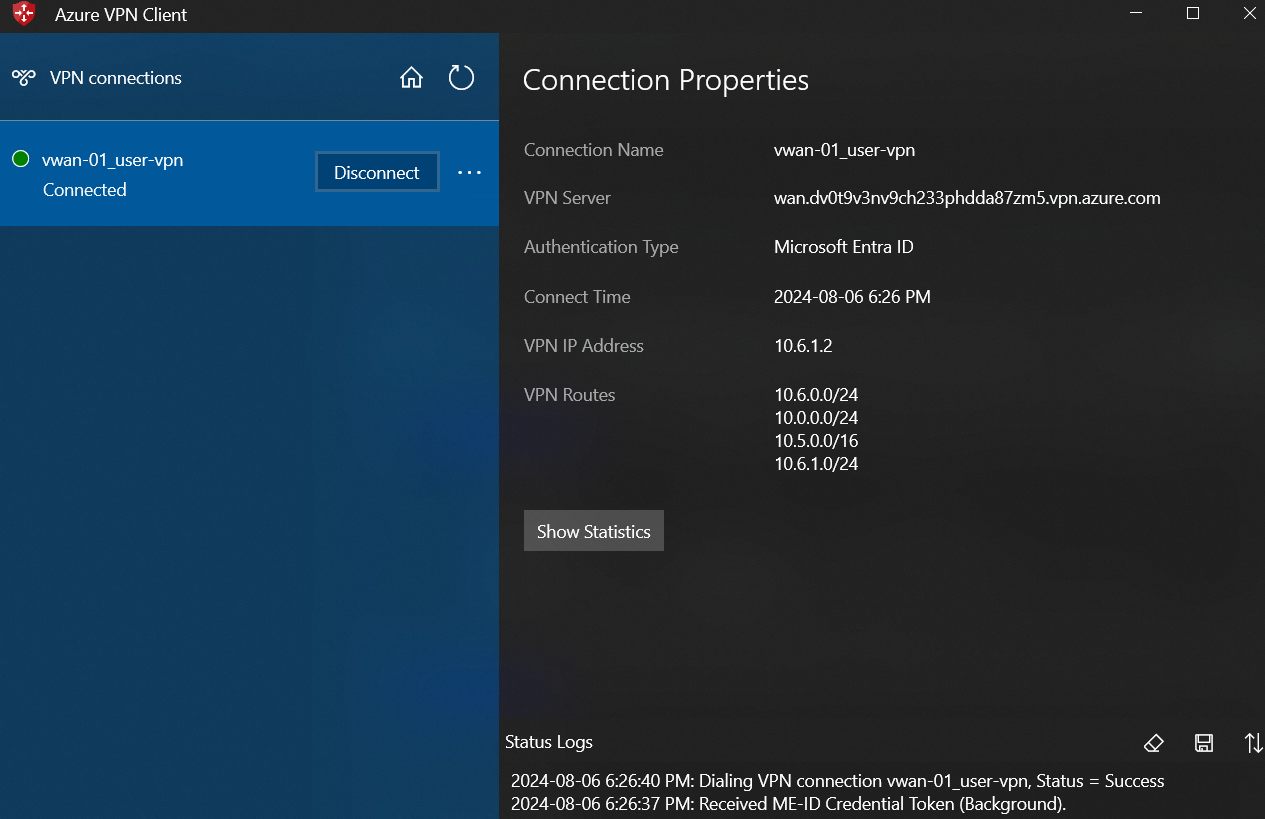
Task: Click the VPN IP Address label
Action: click(x=584, y=346)
